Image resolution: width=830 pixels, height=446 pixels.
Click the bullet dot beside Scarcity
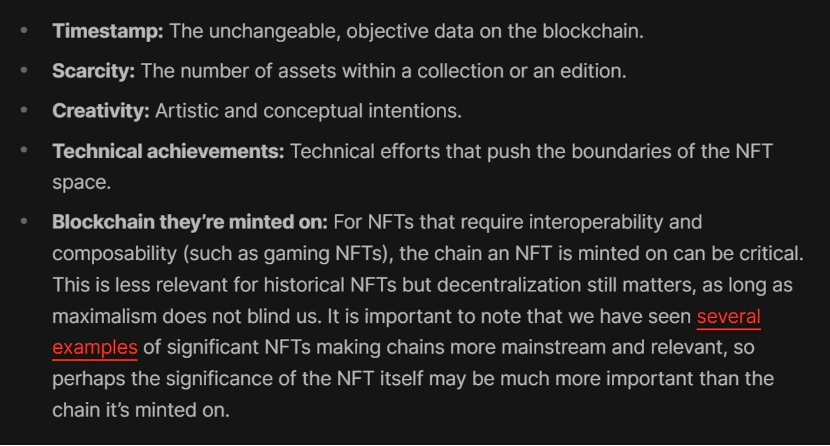tap(26, 71)
